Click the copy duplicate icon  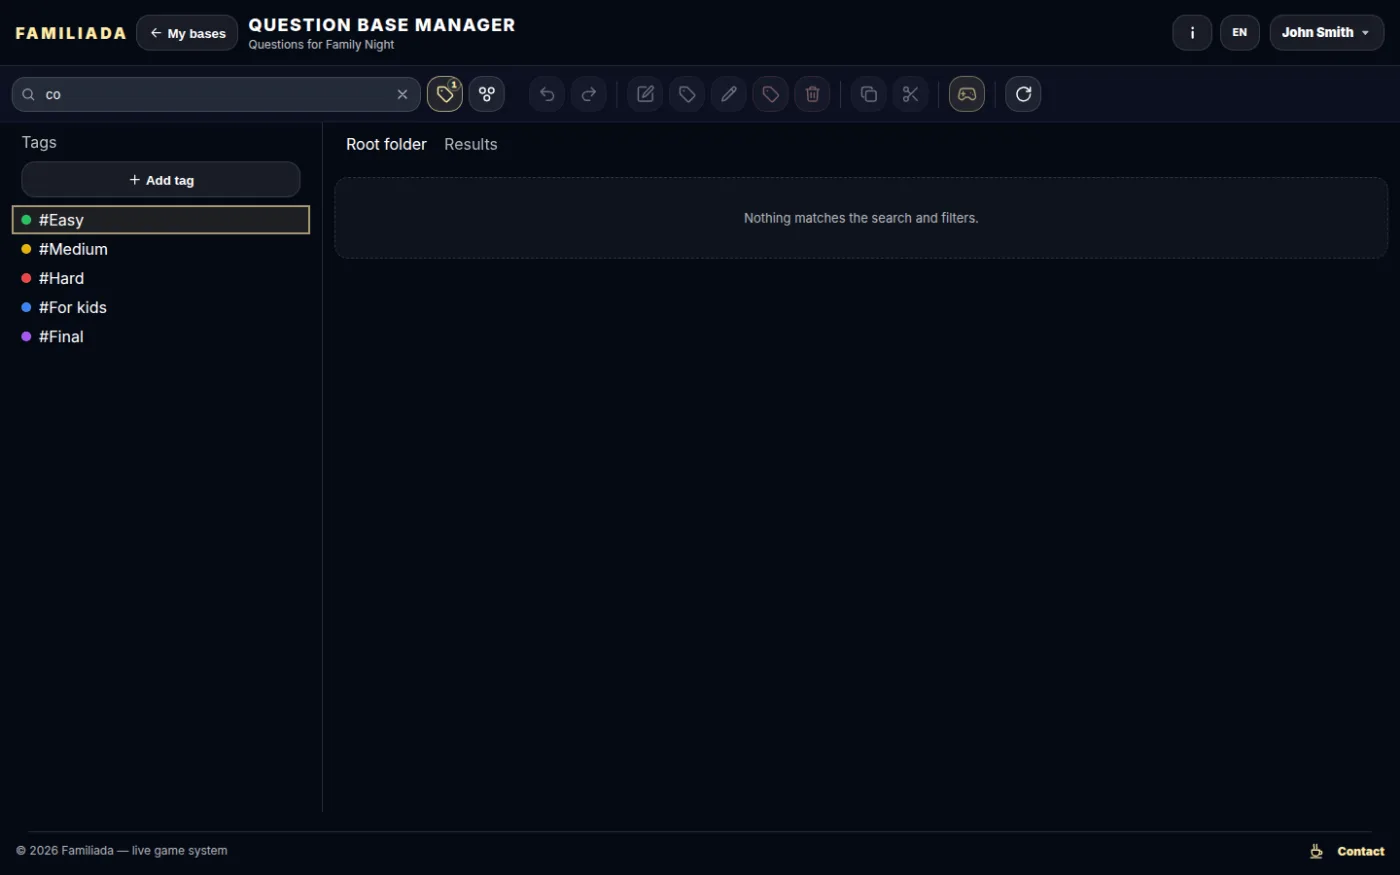(869, 94)
